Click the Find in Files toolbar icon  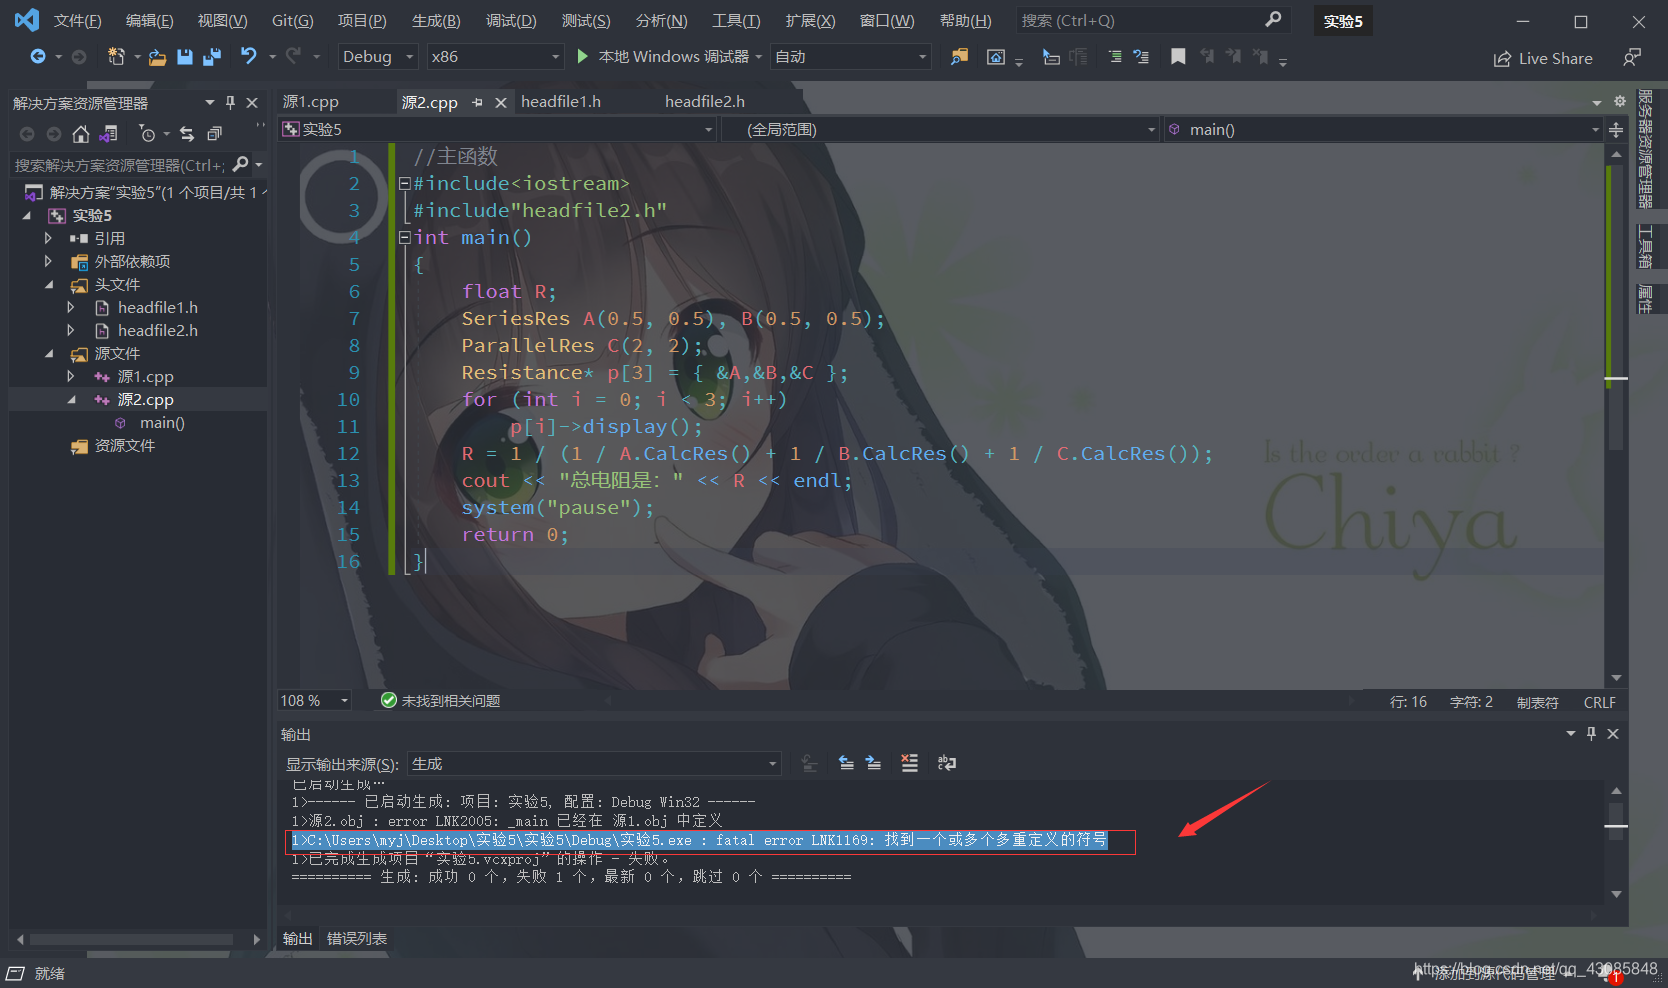(959, 57)
